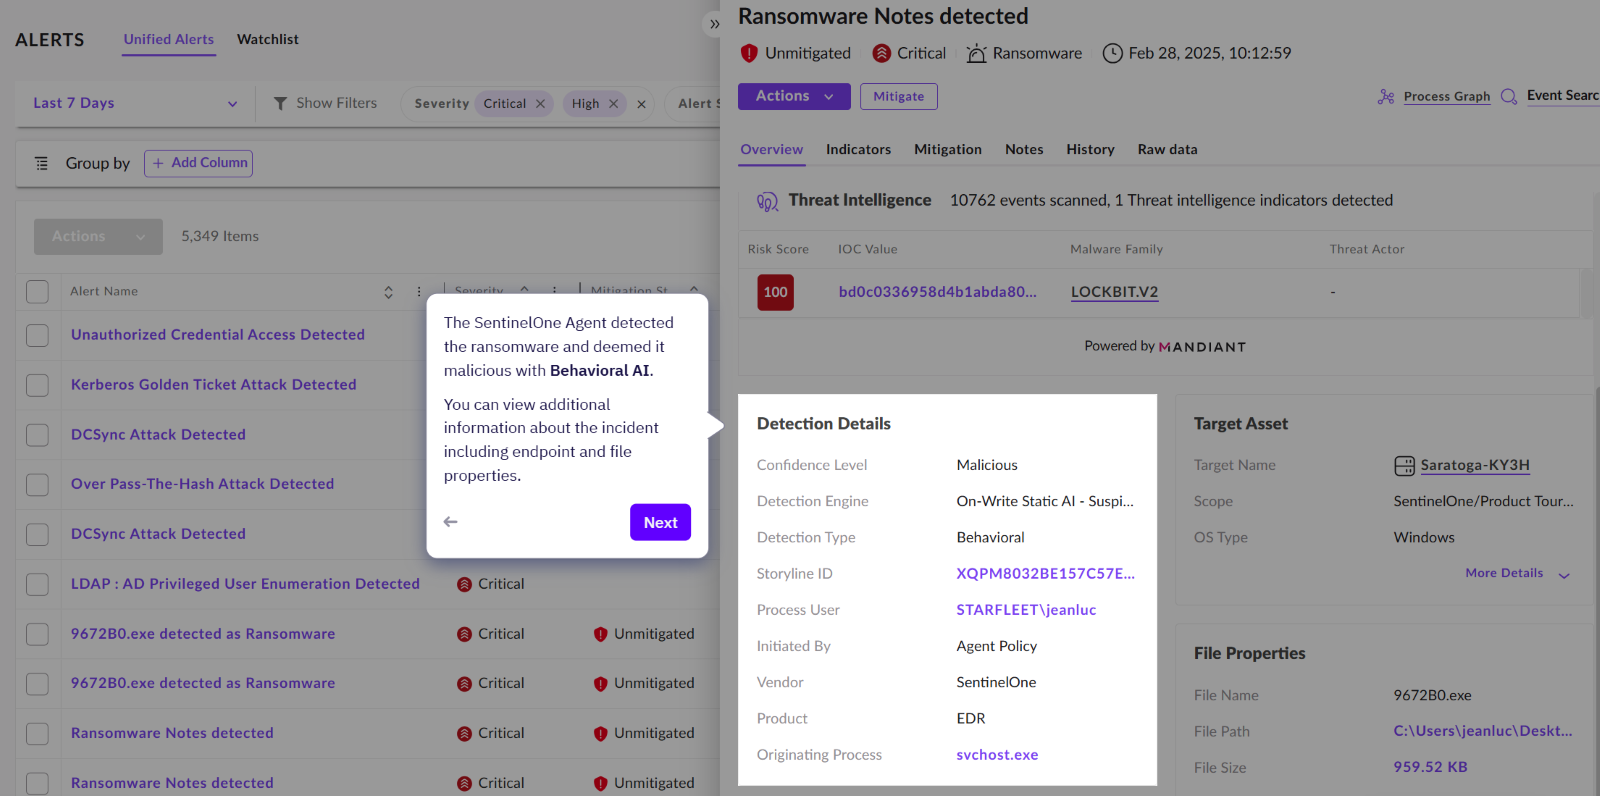Screen dimensions: 1600x796
Task: Click the Add Column button
Action: (x=198, y=163)
